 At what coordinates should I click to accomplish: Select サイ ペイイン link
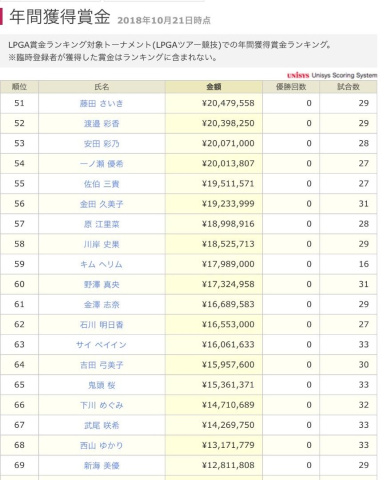pyautogui.click(x=101, y=345)
